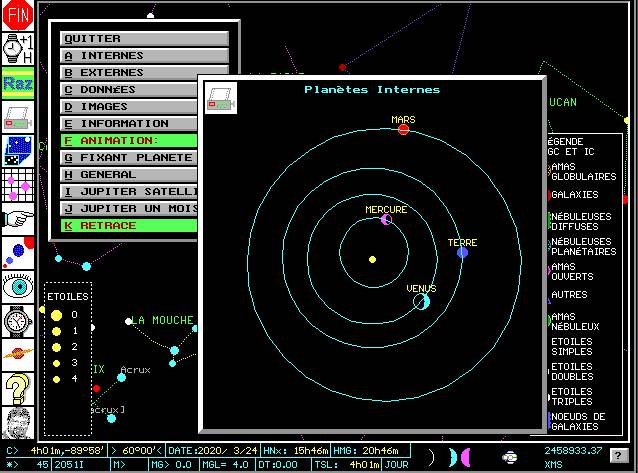The image size is (638, 473).
Task: Click the grid with pink dots icon
Action: pyautogui.click(x=18, y=185)
